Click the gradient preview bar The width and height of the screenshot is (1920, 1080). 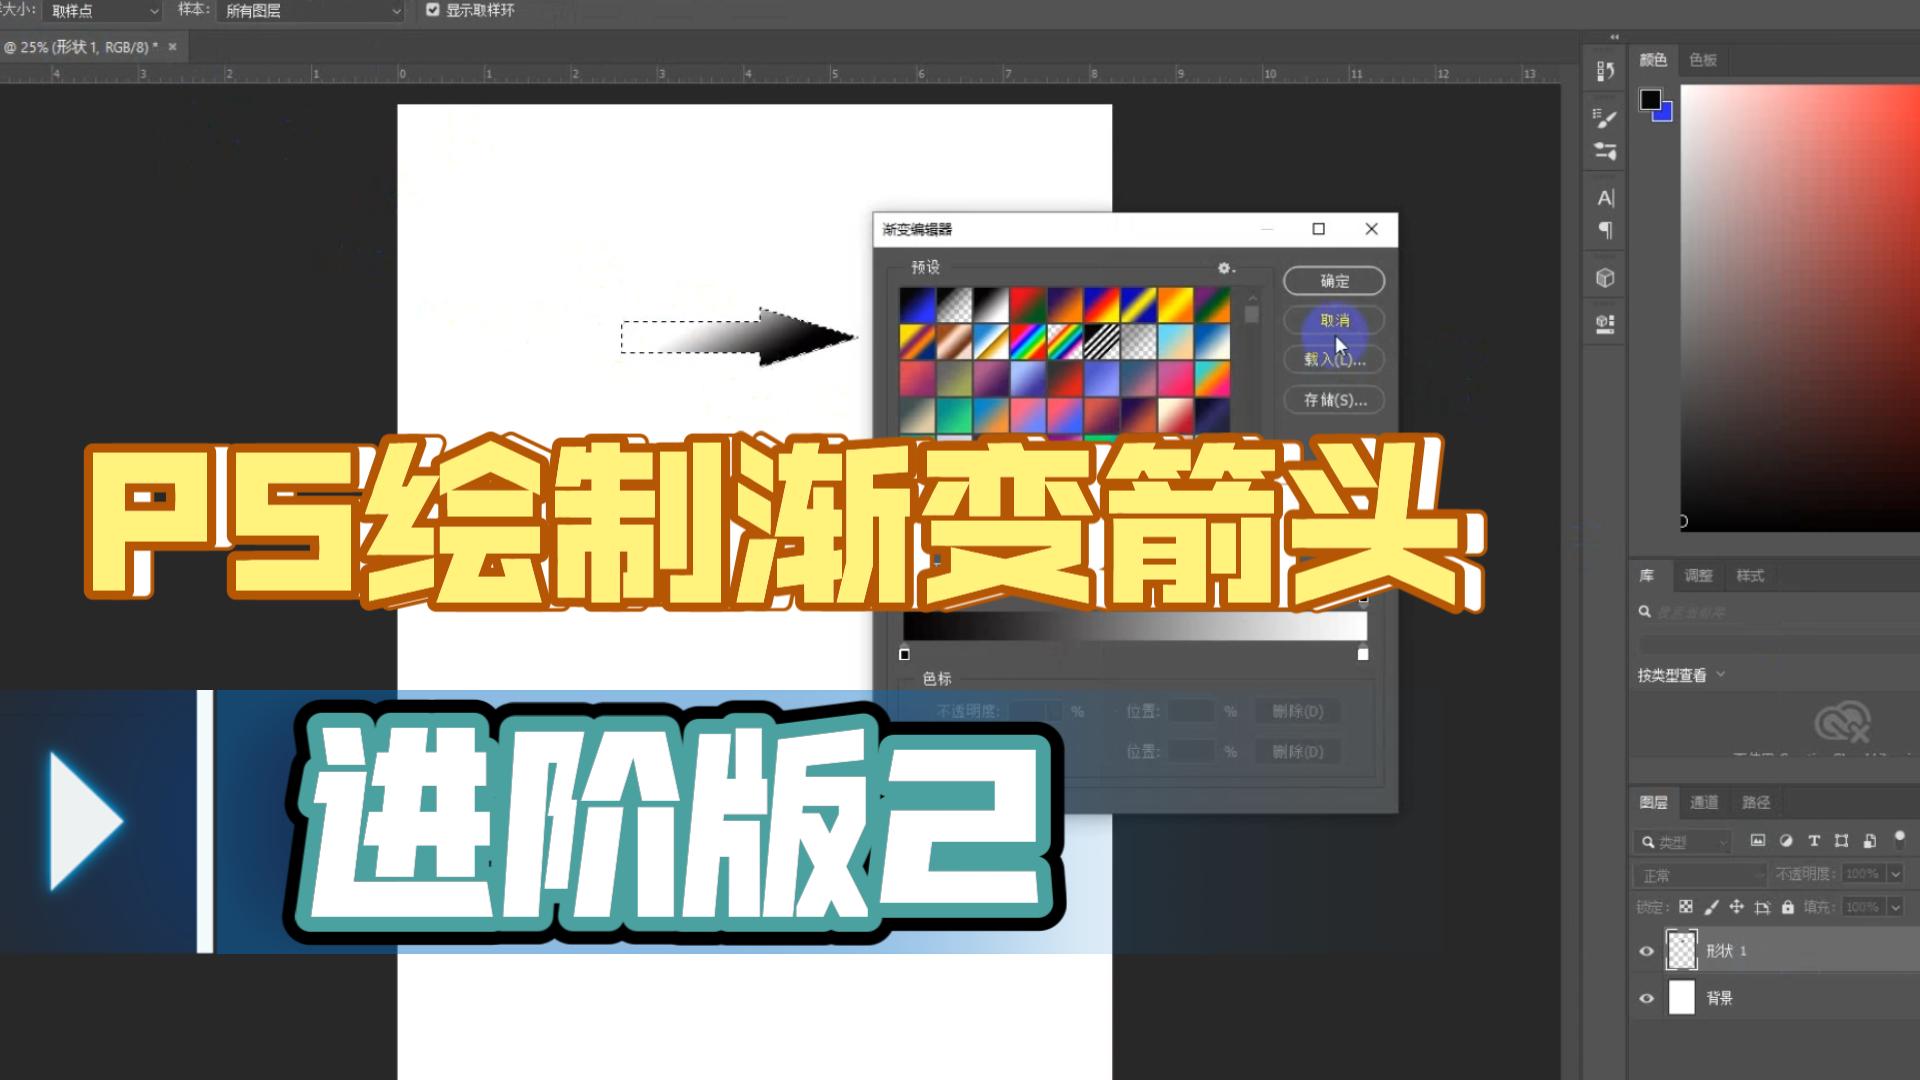point(1135,626)
